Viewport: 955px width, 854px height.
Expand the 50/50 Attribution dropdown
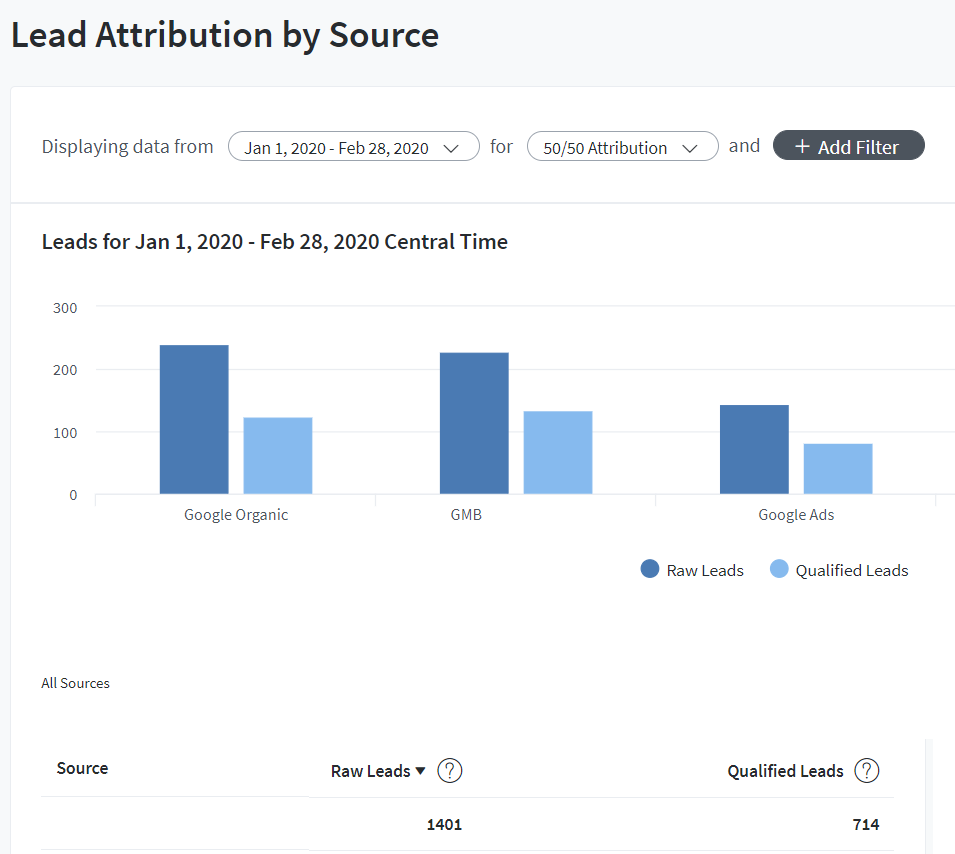click(622, 147)
